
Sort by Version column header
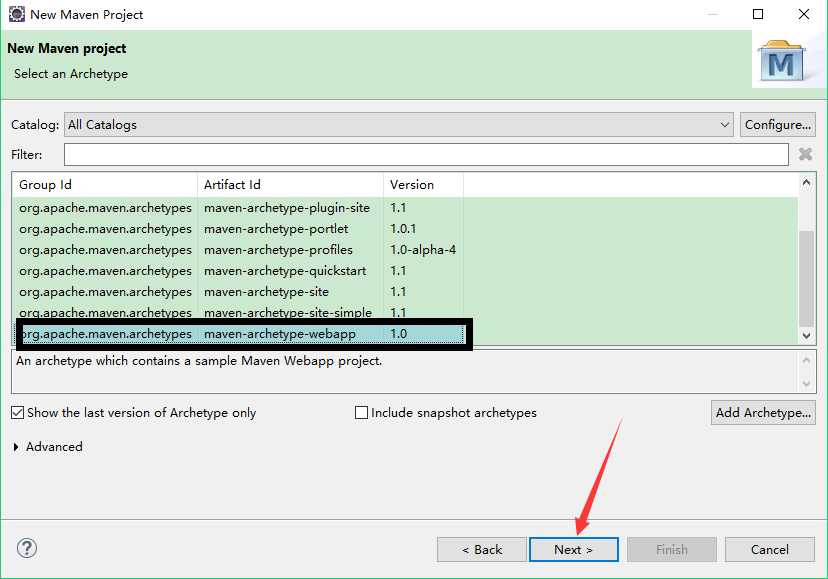tap(424, 184)
